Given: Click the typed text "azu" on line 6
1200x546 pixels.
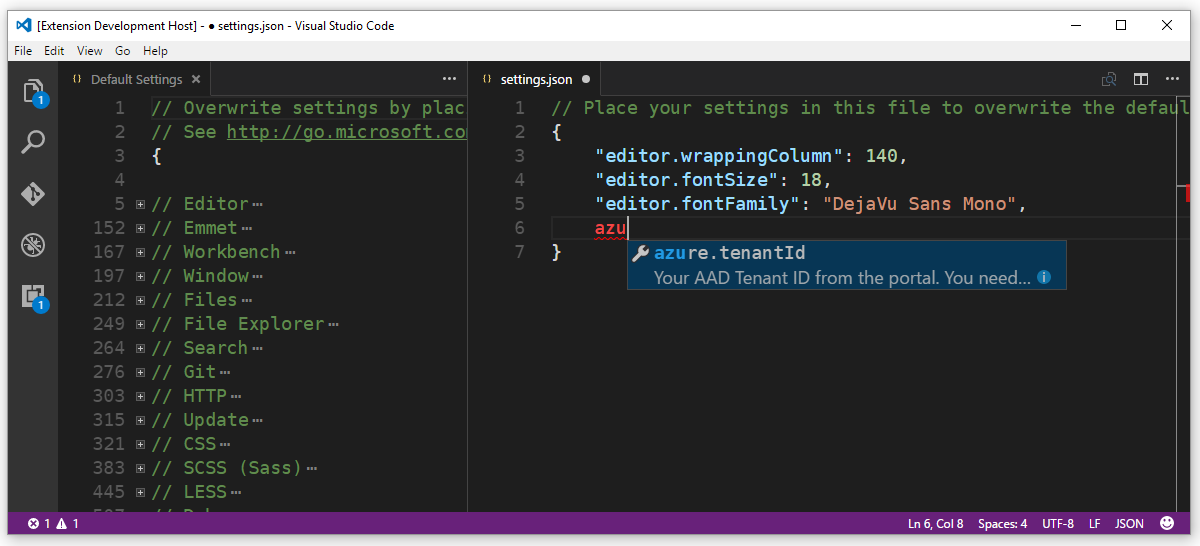Looking at the screenshot, I should 611,228.
